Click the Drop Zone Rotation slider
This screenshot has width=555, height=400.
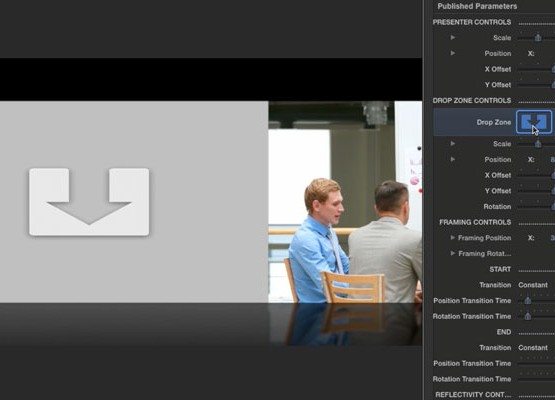[536, 206]
